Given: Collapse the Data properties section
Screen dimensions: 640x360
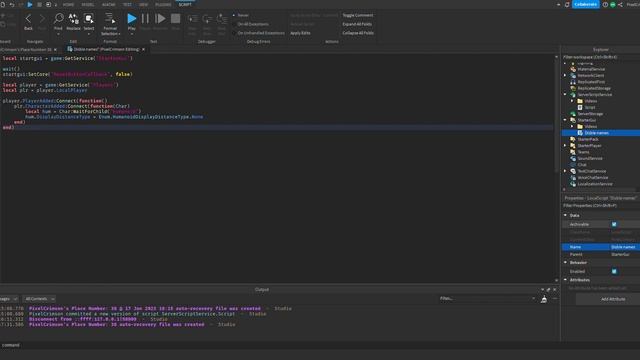Looking at the screenshot, I should [x=565, y=215].
